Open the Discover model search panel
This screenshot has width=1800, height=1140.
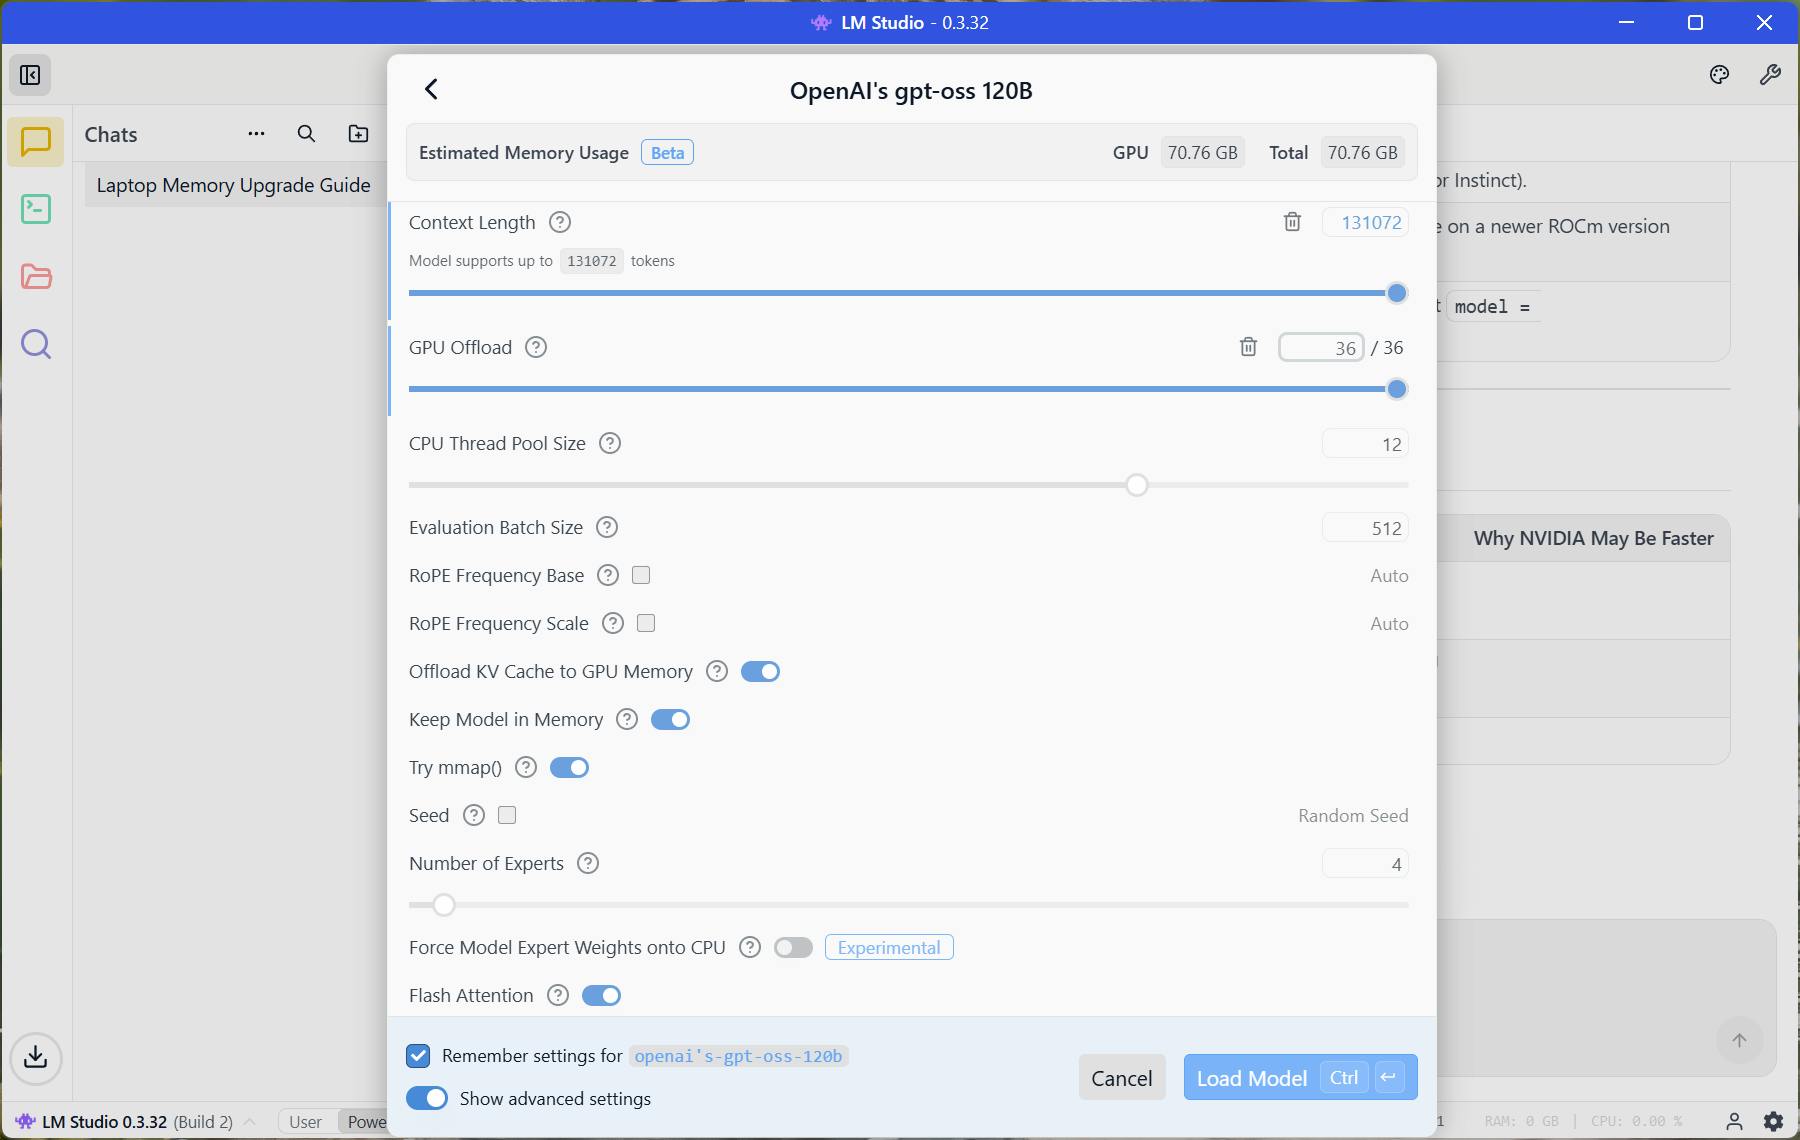(x=36, y=344)
